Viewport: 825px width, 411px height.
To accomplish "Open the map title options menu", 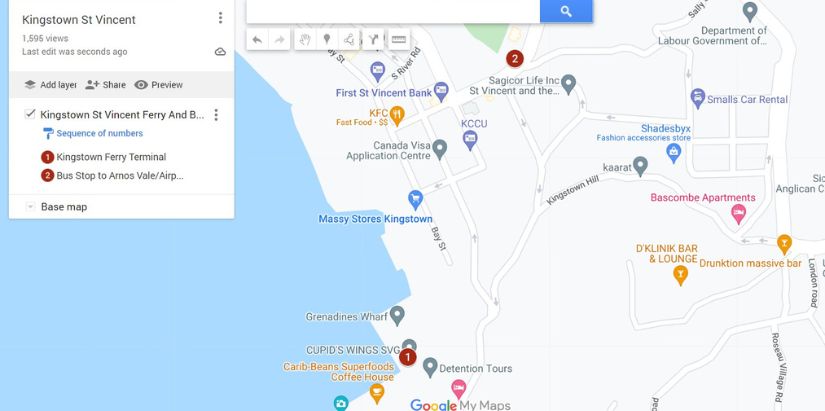I will pos(220,18).
